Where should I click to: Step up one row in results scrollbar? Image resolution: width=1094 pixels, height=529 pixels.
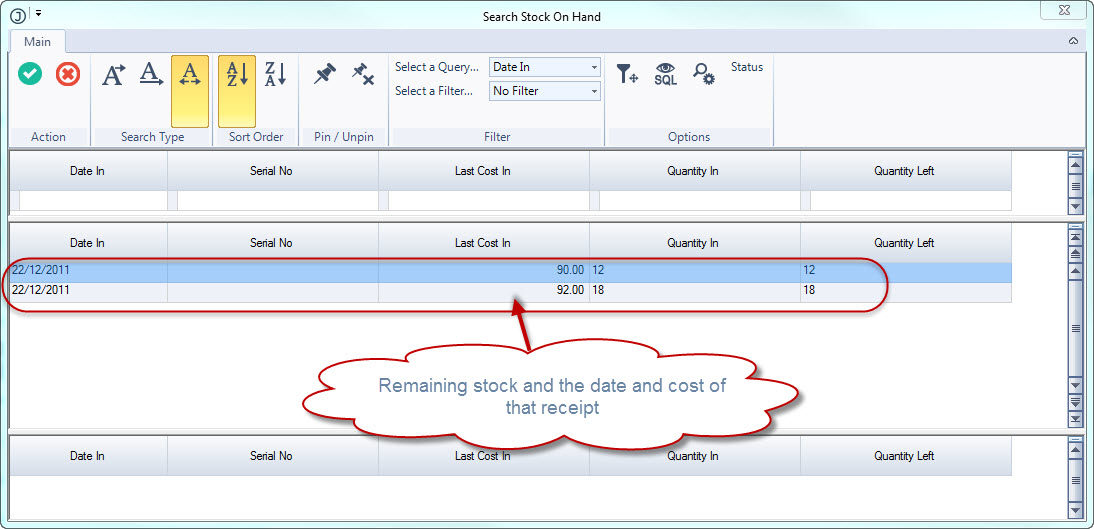(1075, 269)
